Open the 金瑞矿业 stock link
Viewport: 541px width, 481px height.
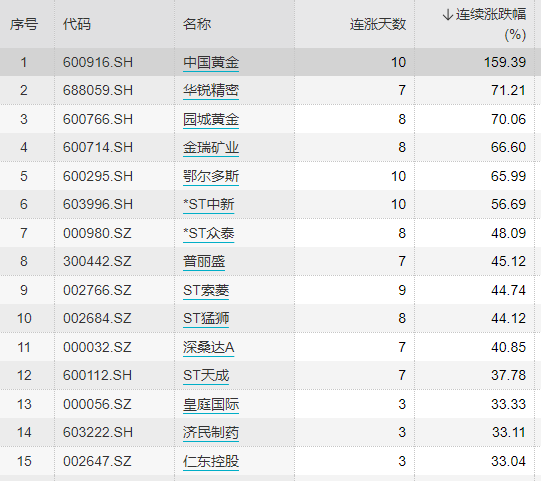pyautogui.click(x=211, y=147)
